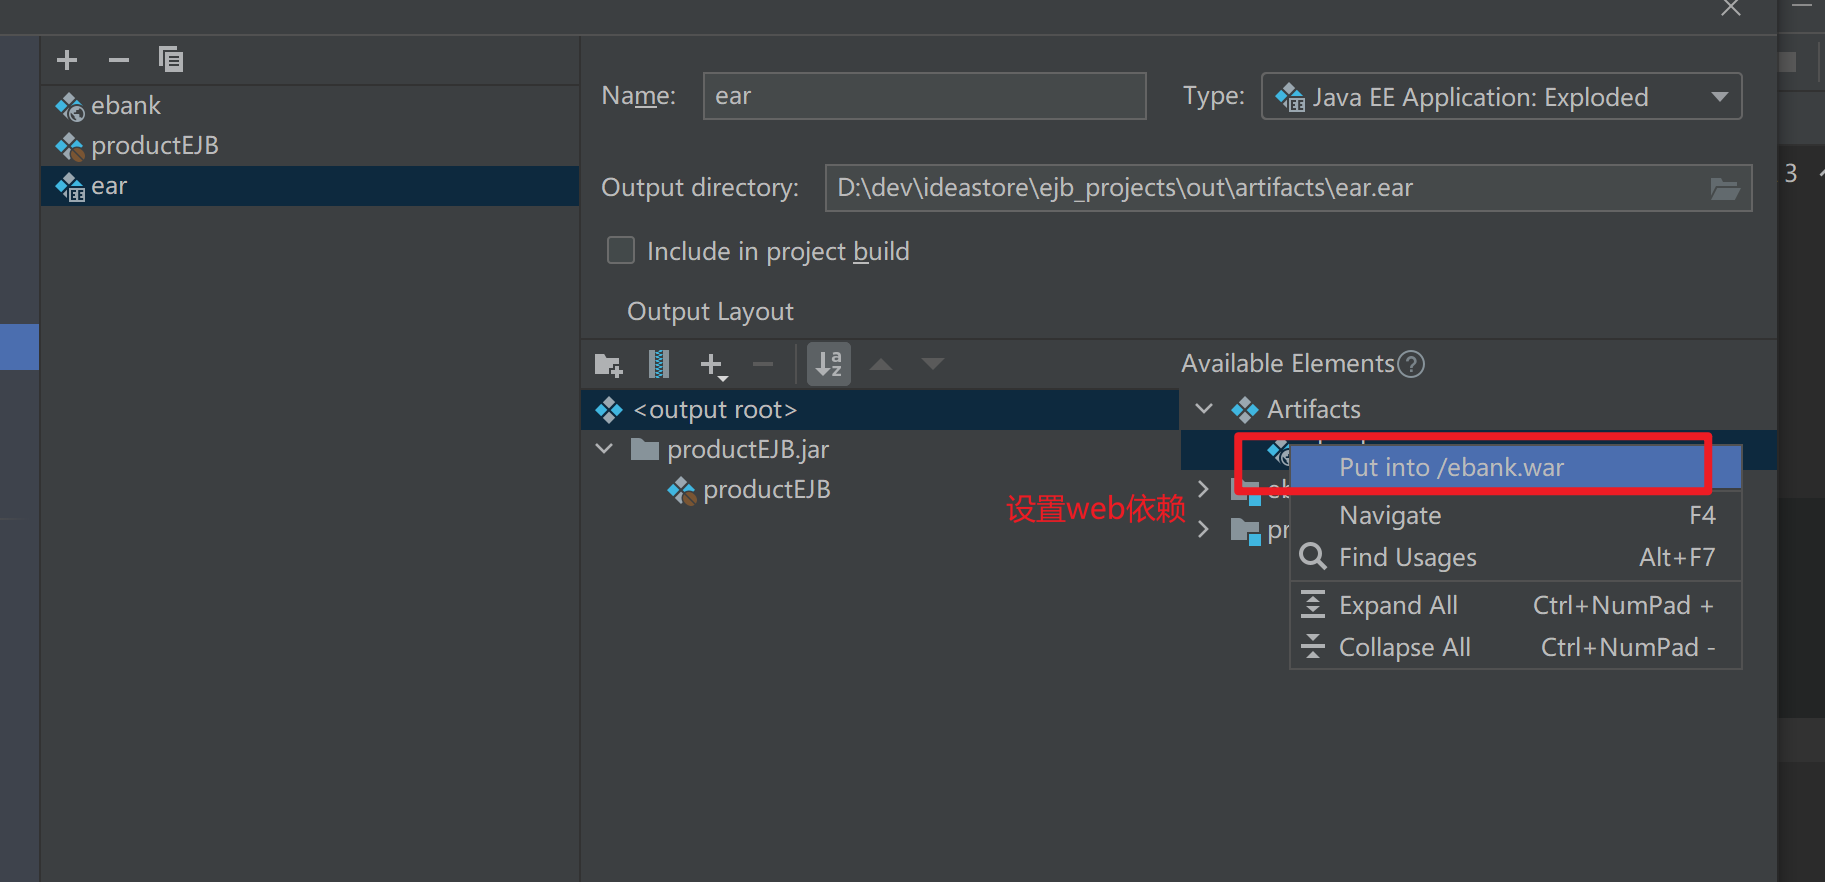Select productEJB.jar in output layout

click(748, 450)
